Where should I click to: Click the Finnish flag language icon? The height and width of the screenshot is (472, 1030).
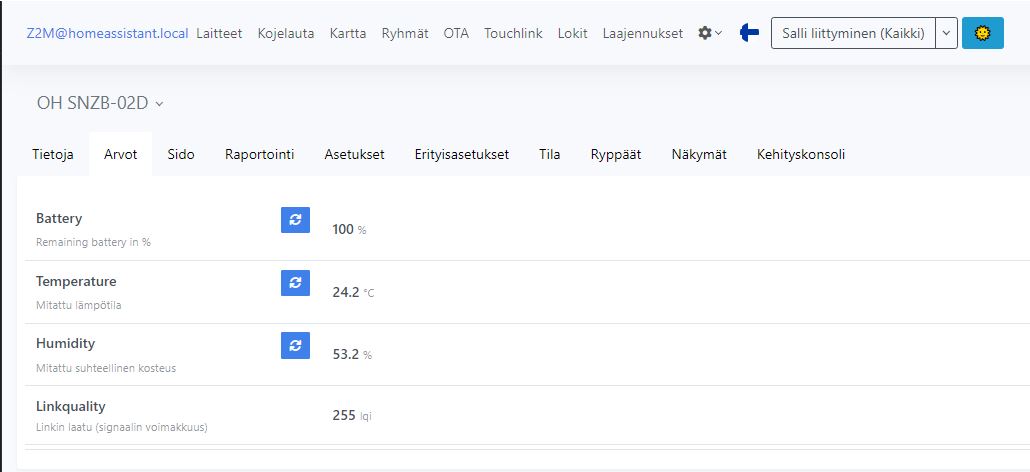[749, 33]
